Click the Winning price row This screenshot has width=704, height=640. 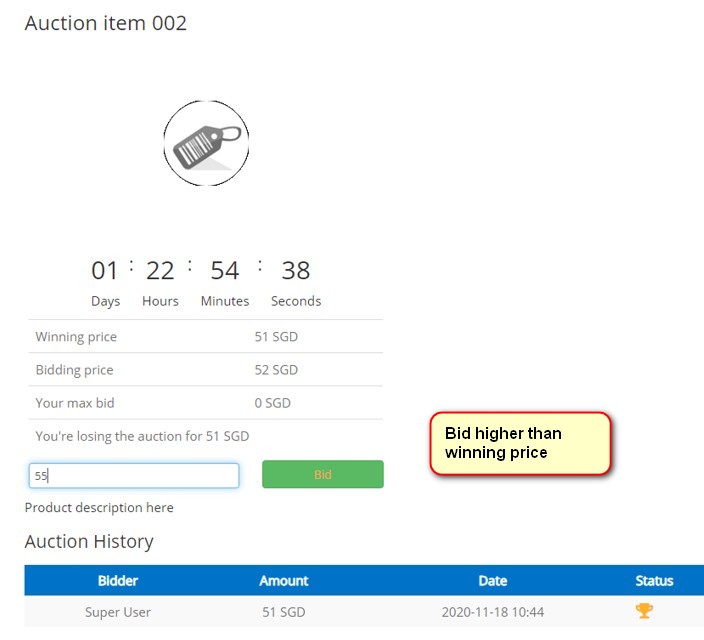pos(205,337)
